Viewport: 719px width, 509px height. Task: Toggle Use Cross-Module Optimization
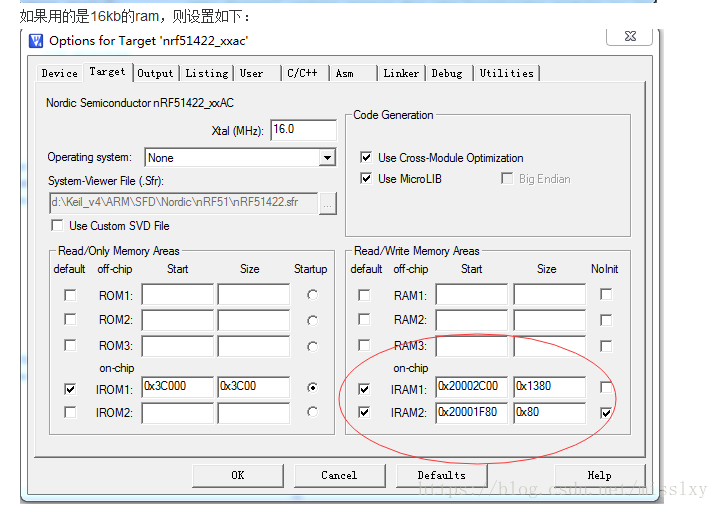(366, 158)
